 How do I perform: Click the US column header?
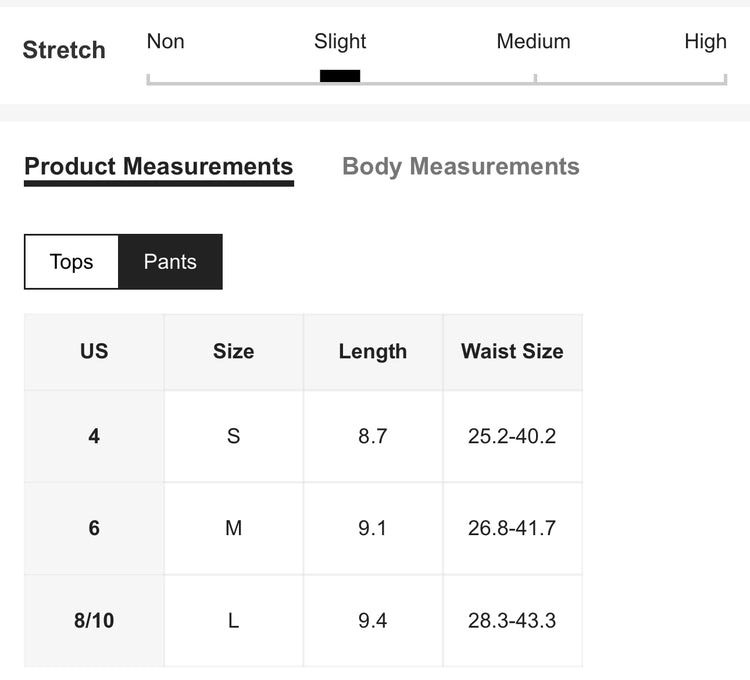[94, 352]
